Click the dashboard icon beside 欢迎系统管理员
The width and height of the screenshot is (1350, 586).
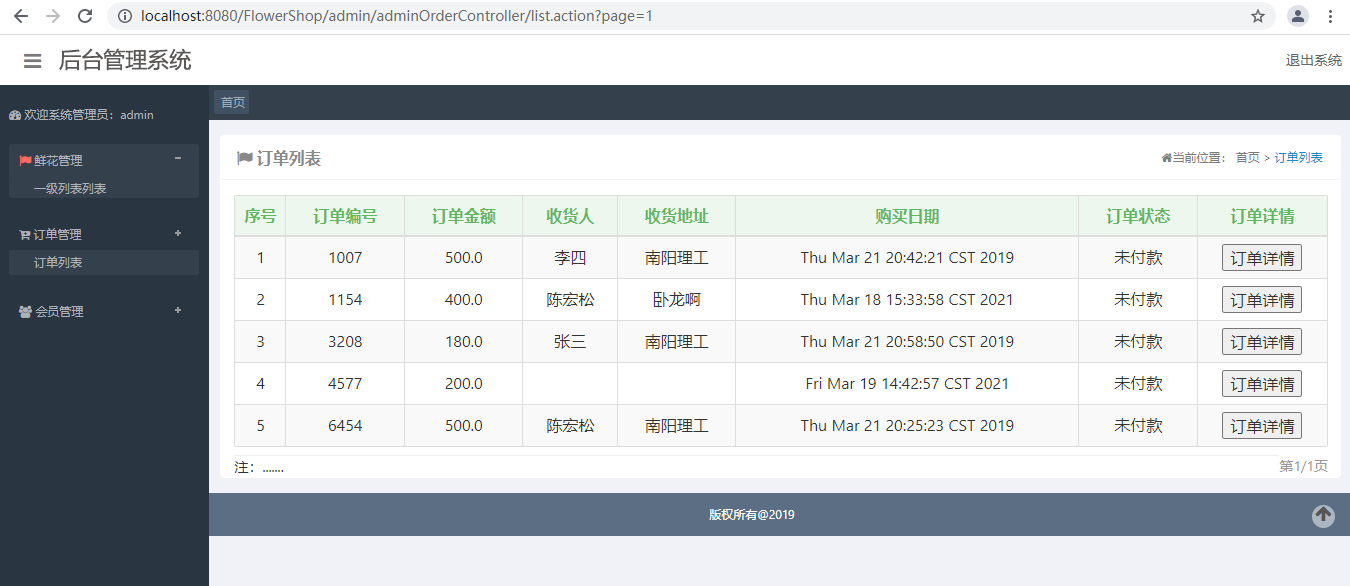[15, 115]
